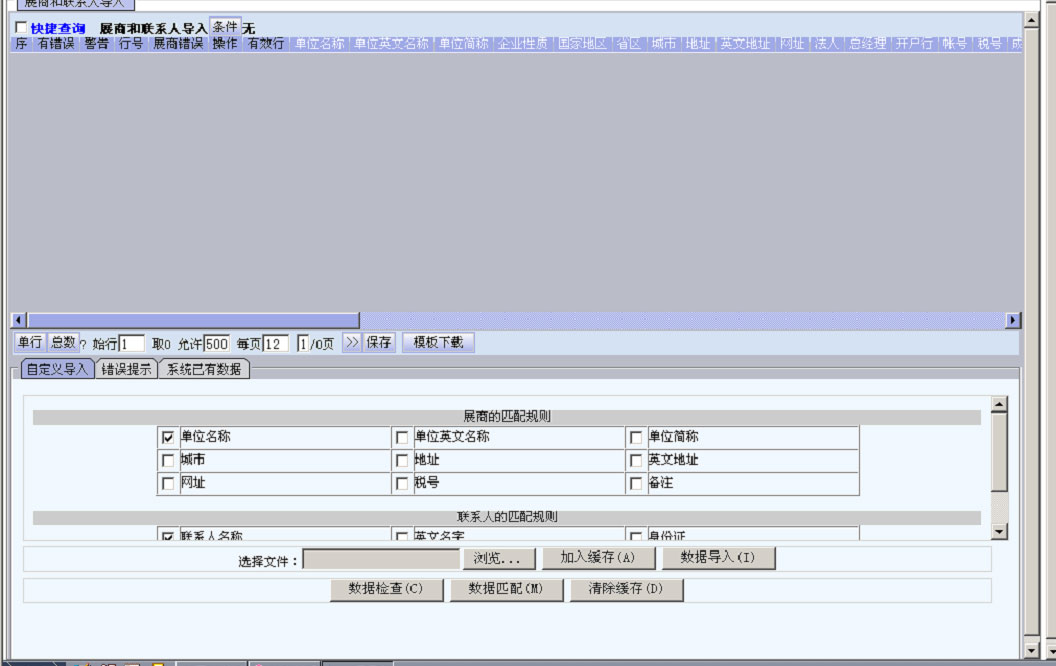Tick the 税号 matching checkbox
This screenshot has height=666, width=1056.
coord(402,484)
